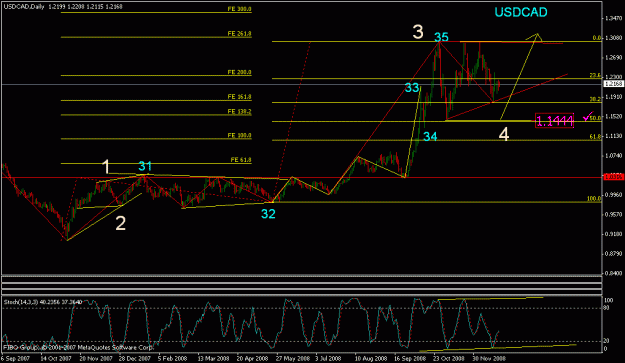Click the 23 Oct 2008 date label
The image size is (625, 363).
tap(449, 358)
